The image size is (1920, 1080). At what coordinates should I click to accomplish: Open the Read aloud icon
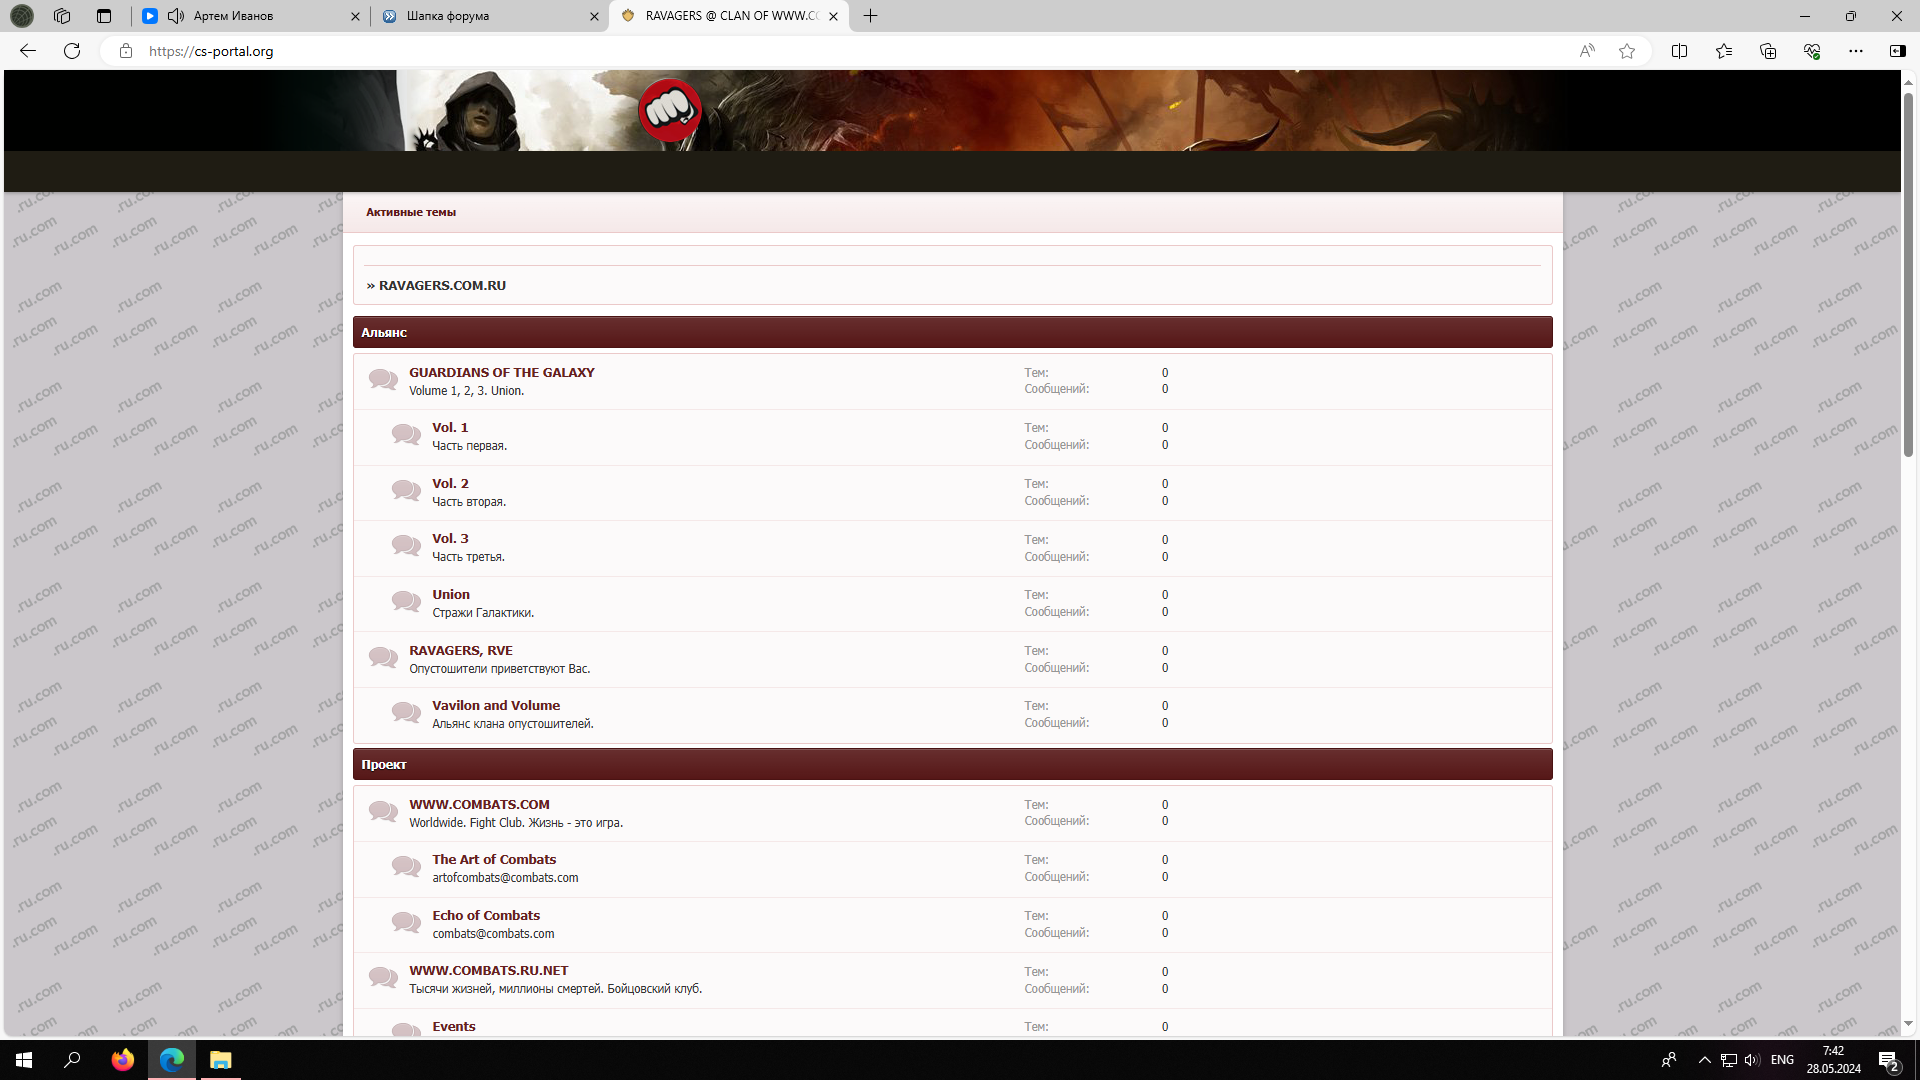coord(1587,51)
